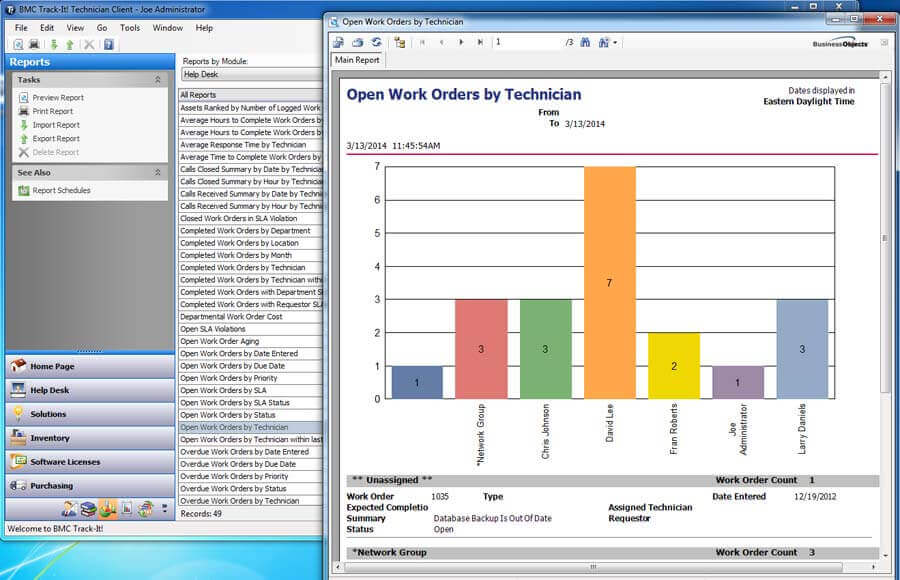Go to last page in report viewer
Image resolution: width=900 pixels, height=580 pixels.
(x=480, y=42)
